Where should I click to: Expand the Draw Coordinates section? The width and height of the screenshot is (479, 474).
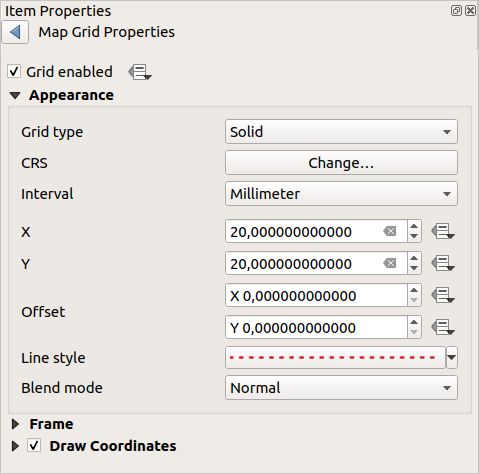click(x=15, y=446)
